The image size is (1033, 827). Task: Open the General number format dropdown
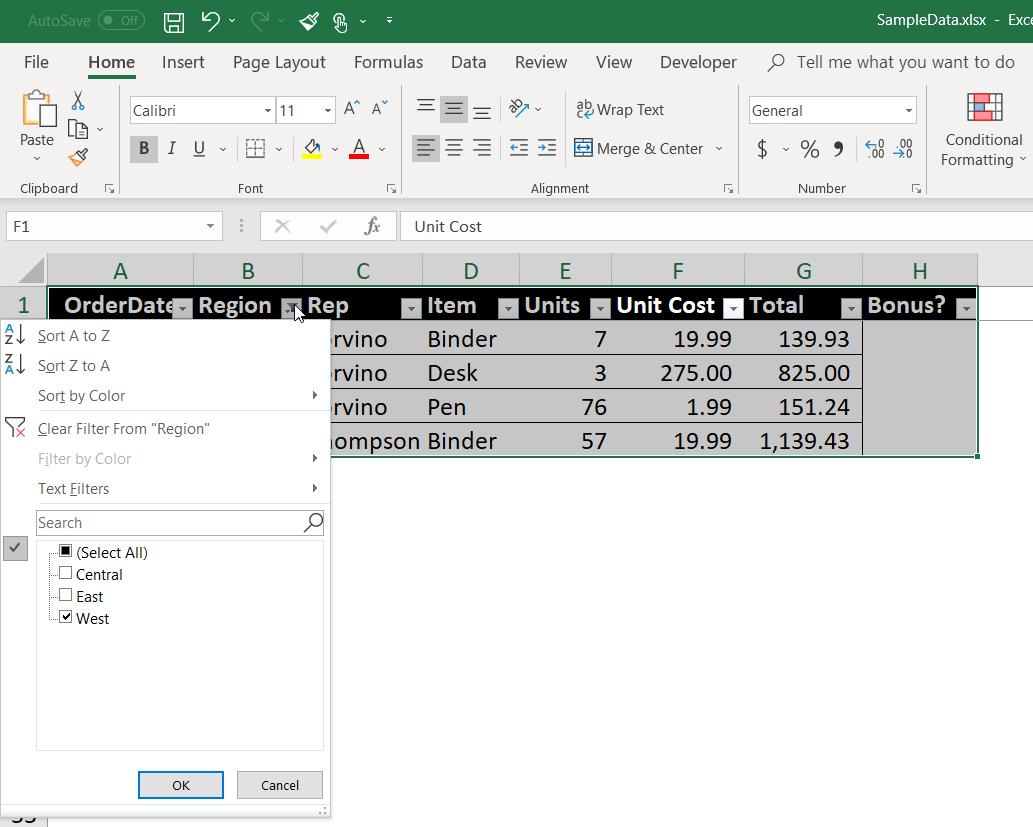[x=910, y=110]
